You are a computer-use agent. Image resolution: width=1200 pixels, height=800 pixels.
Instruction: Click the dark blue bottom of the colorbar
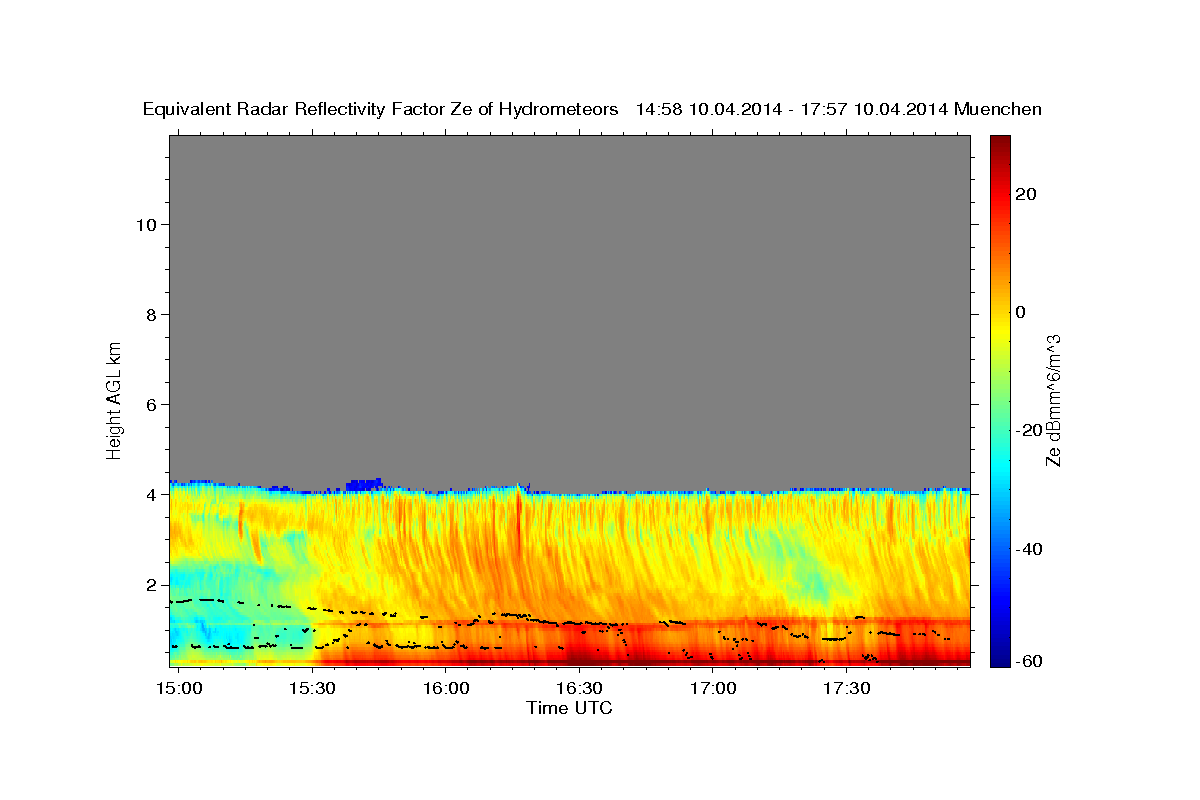[1000, 658]
